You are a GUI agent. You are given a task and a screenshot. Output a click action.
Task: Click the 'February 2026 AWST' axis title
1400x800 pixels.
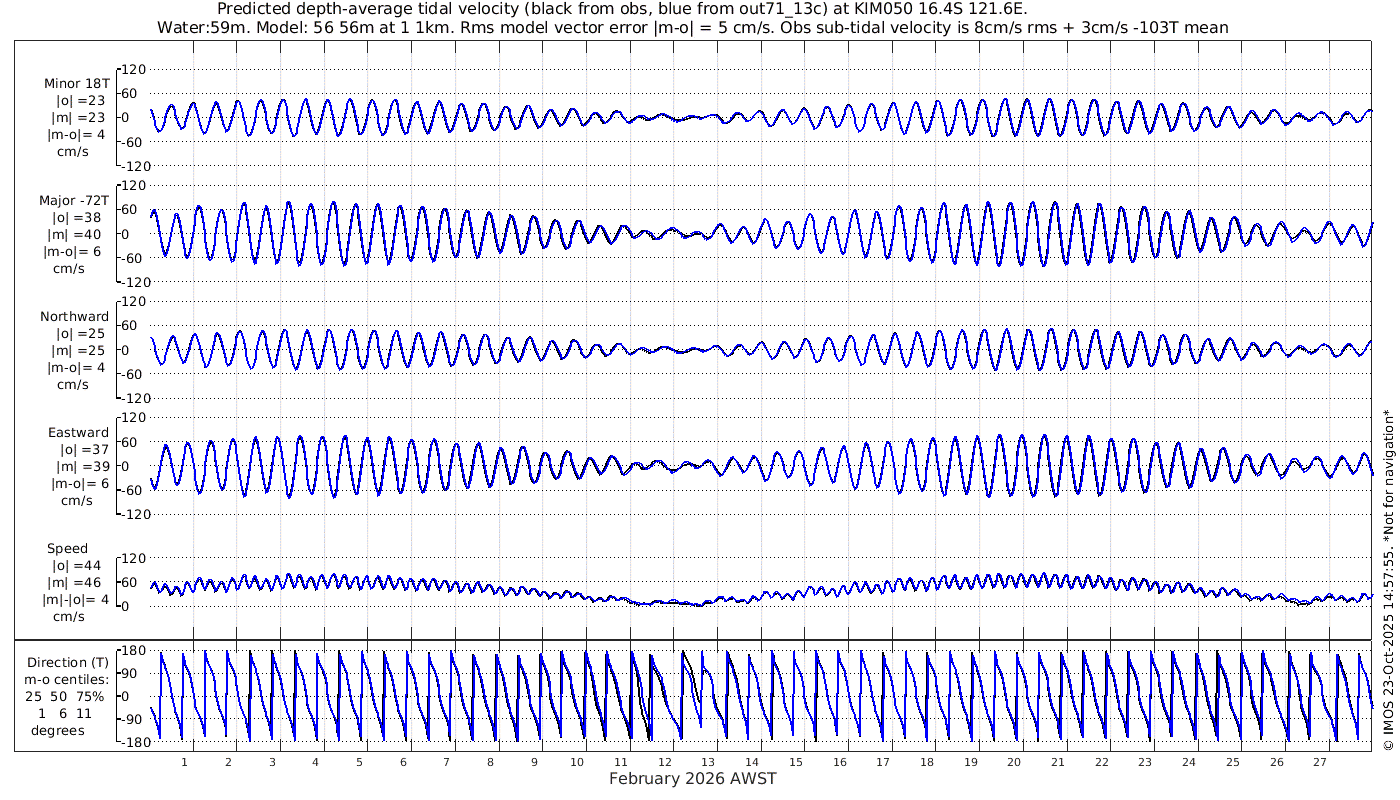click(693, 778)
